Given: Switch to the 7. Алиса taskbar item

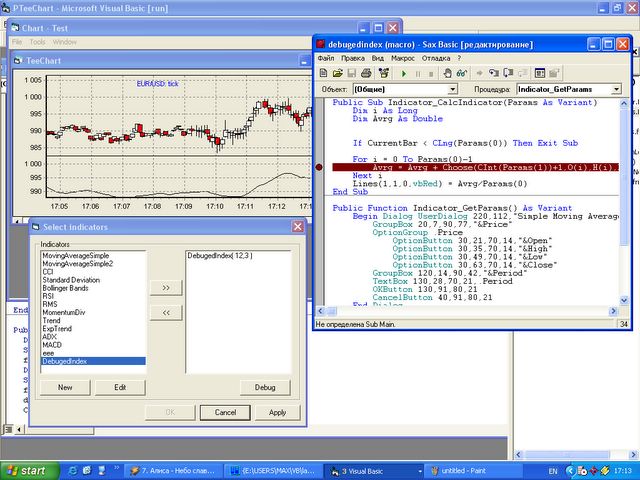Looking at the screenshot, I should coord(173,471).
